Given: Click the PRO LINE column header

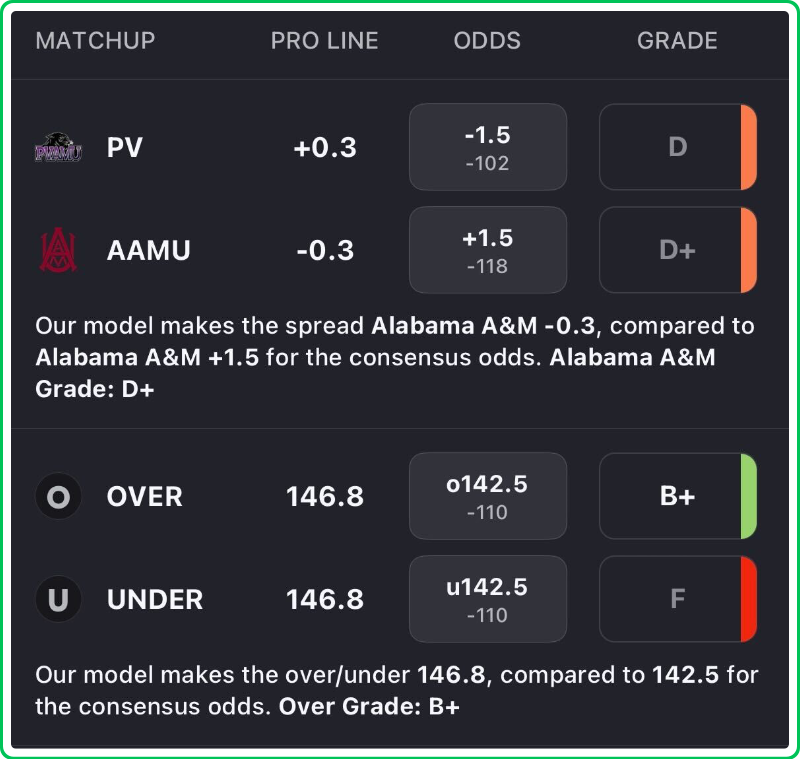Looking at the screenshot, I should click(x=325, y=41).
